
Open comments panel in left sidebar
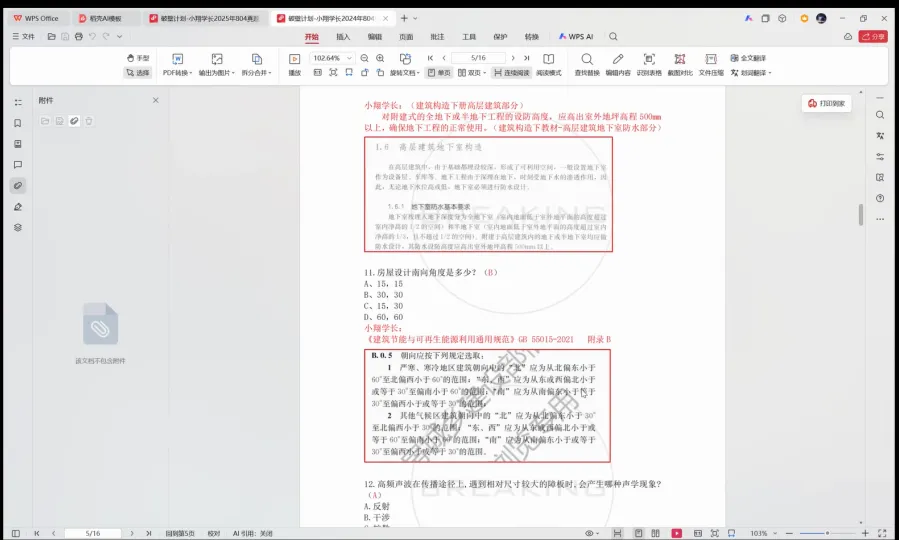click(x=18, y=165)
